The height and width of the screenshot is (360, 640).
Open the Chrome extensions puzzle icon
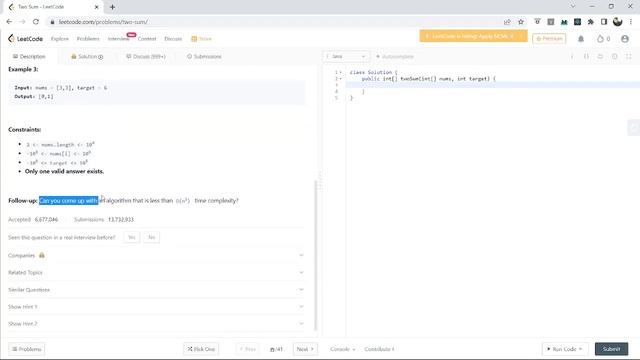point(590,22)
